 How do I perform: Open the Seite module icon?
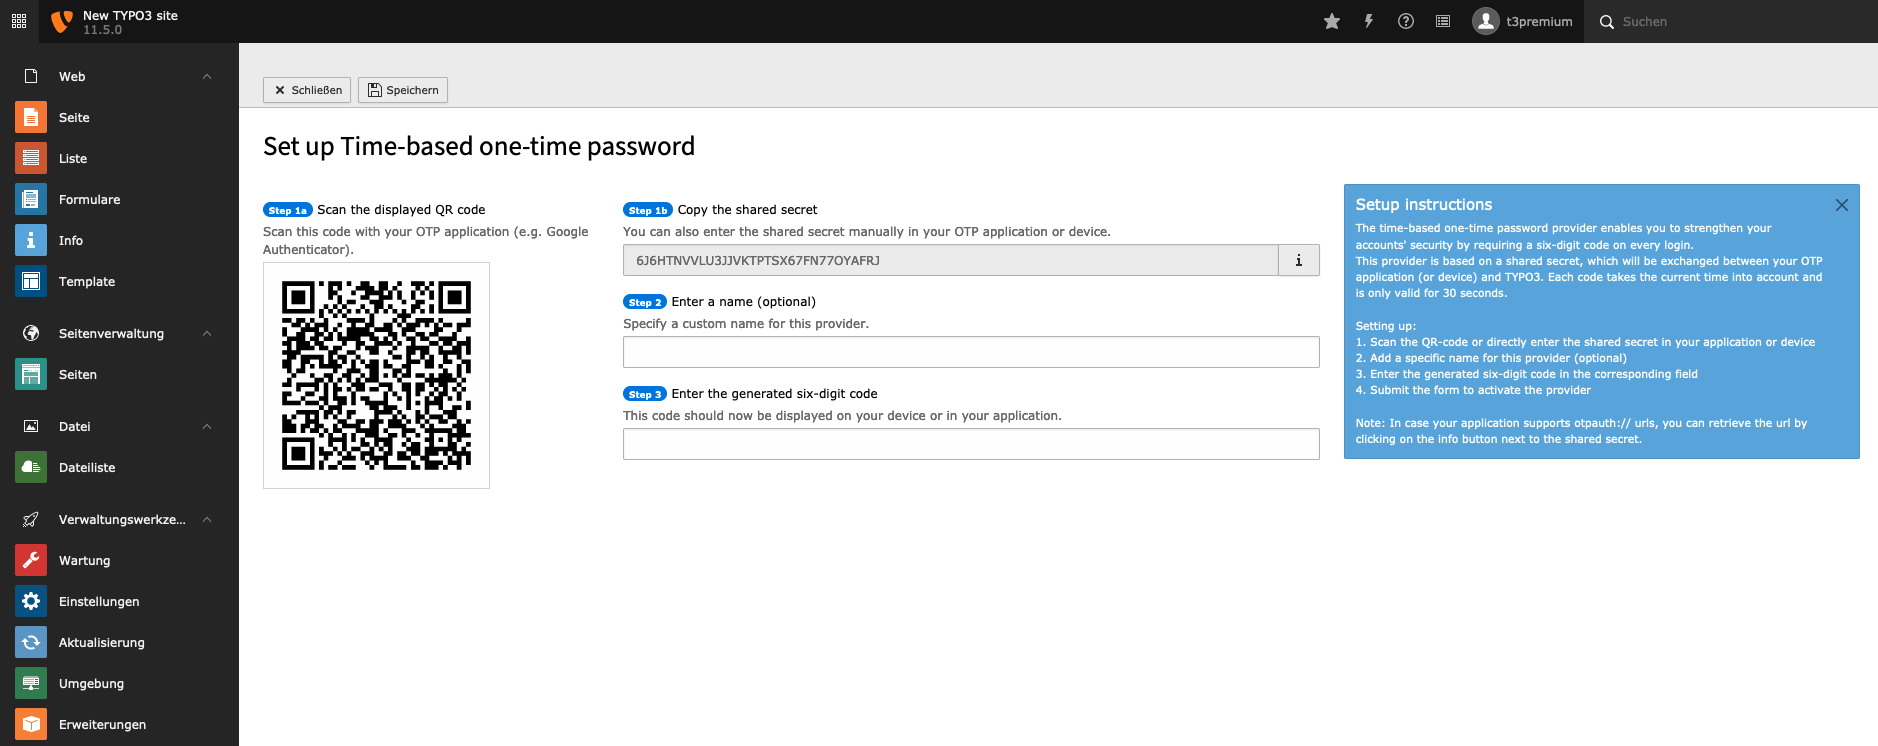click(x=31, y=117)
